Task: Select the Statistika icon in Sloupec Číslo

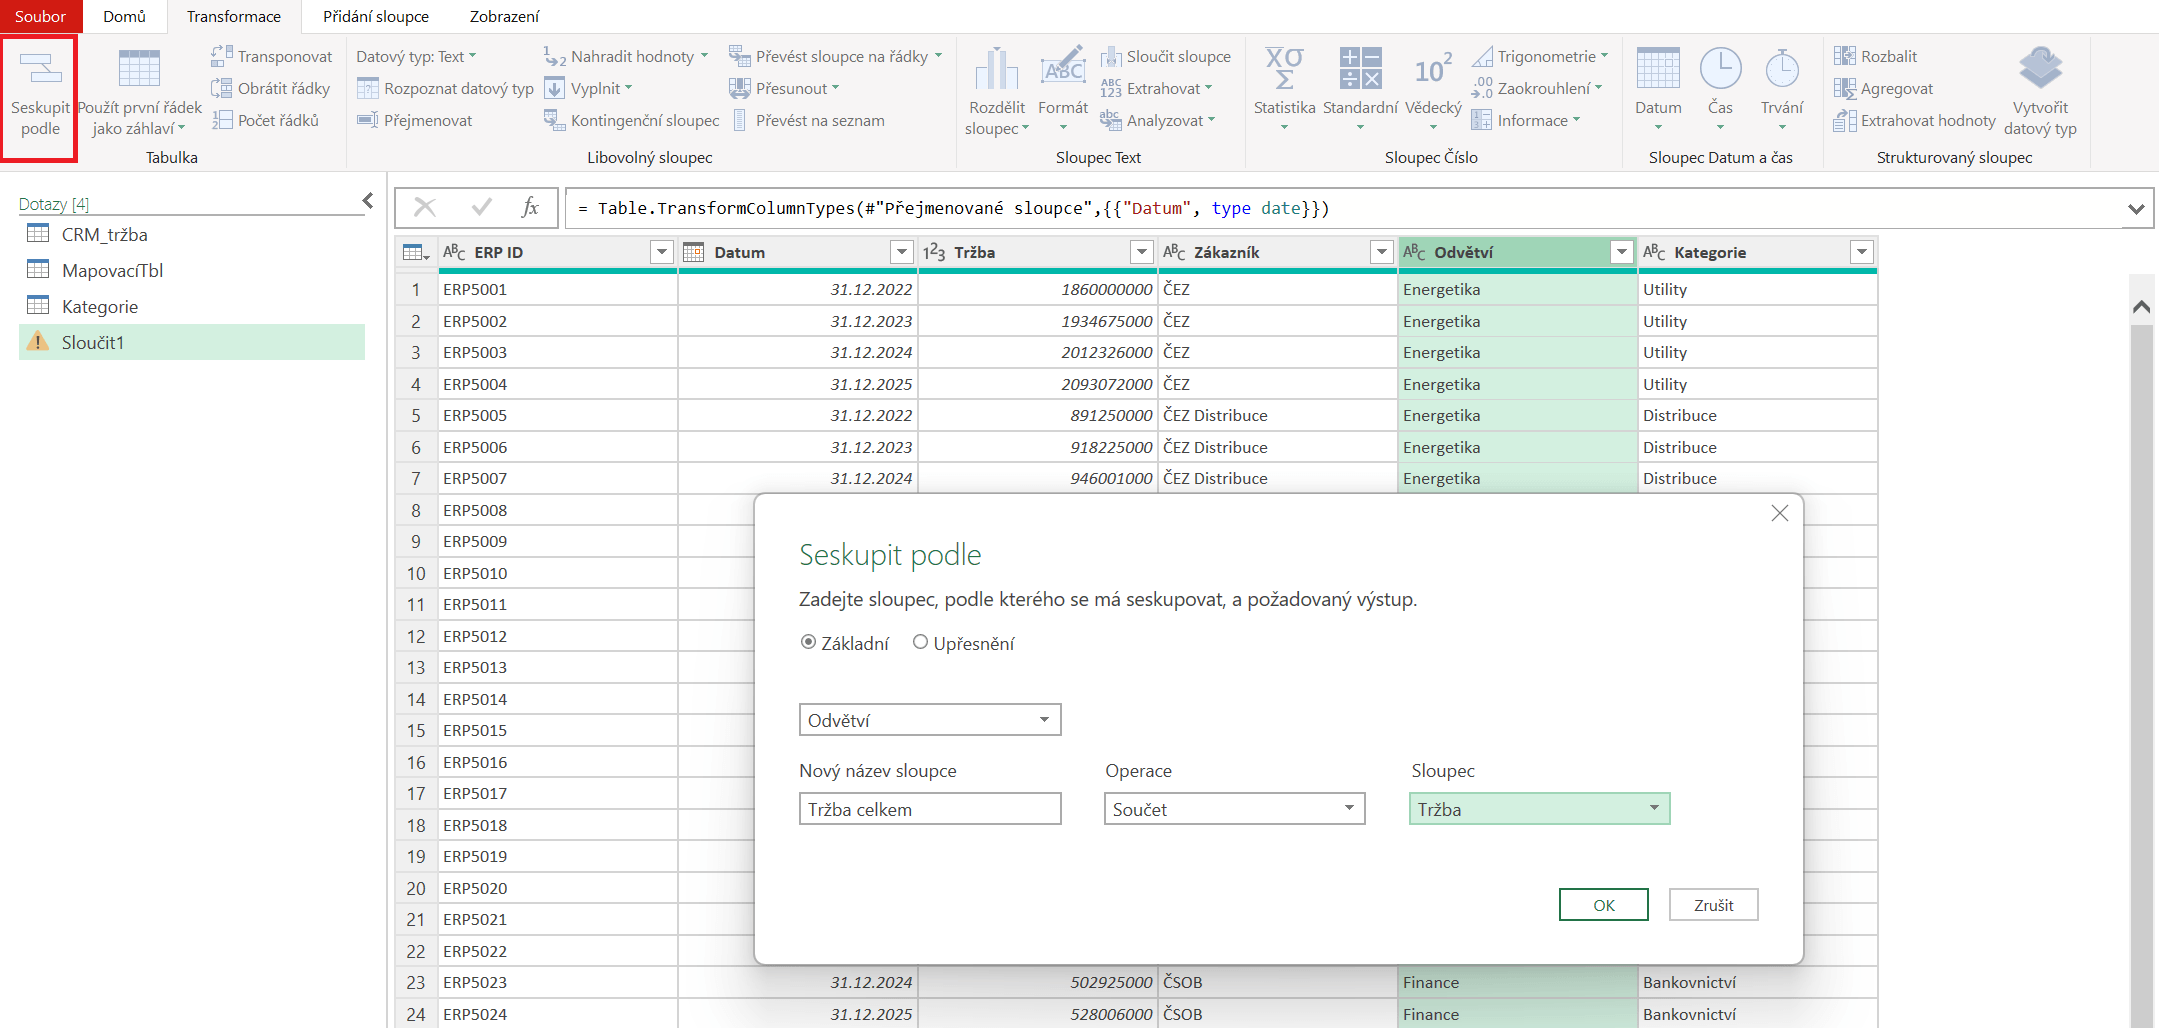Action: (x=1284, y=70)
